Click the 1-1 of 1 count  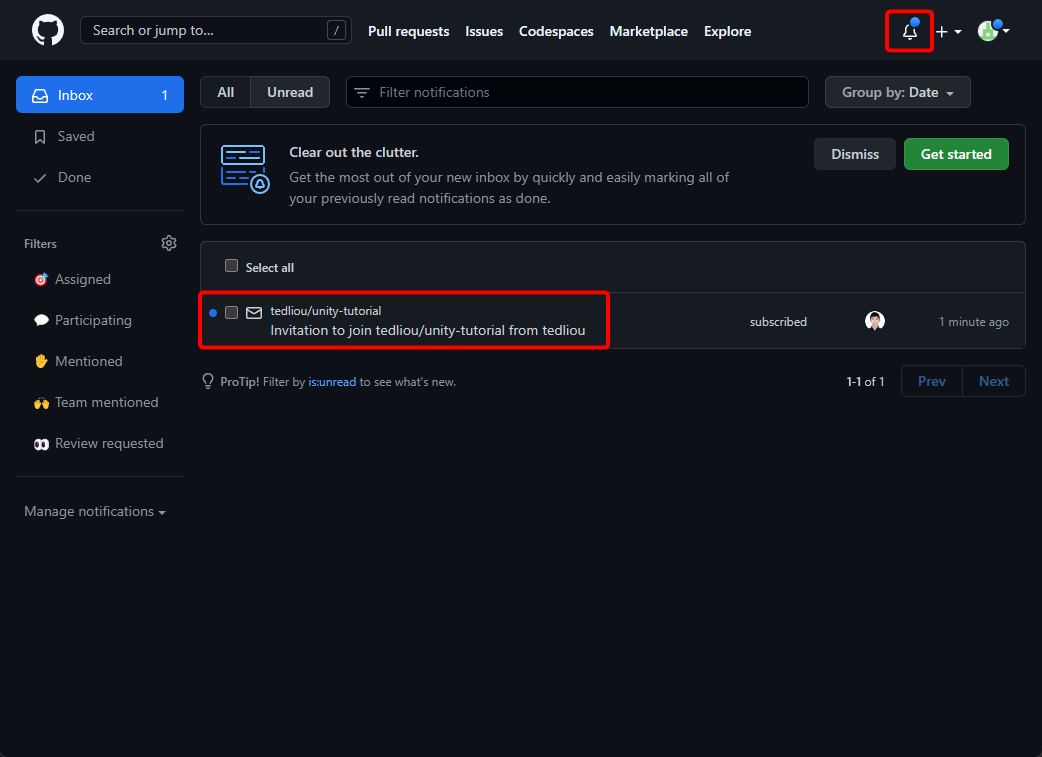[x=865, y=381]
